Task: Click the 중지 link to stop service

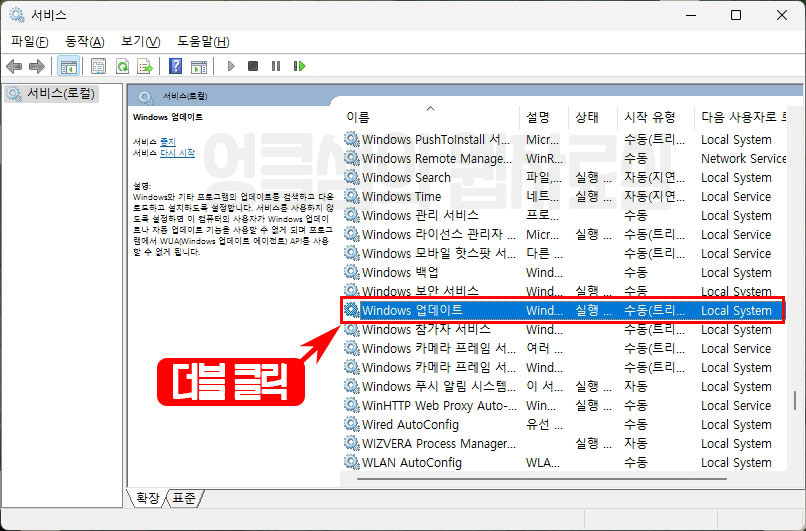Action: pos(168,141)
